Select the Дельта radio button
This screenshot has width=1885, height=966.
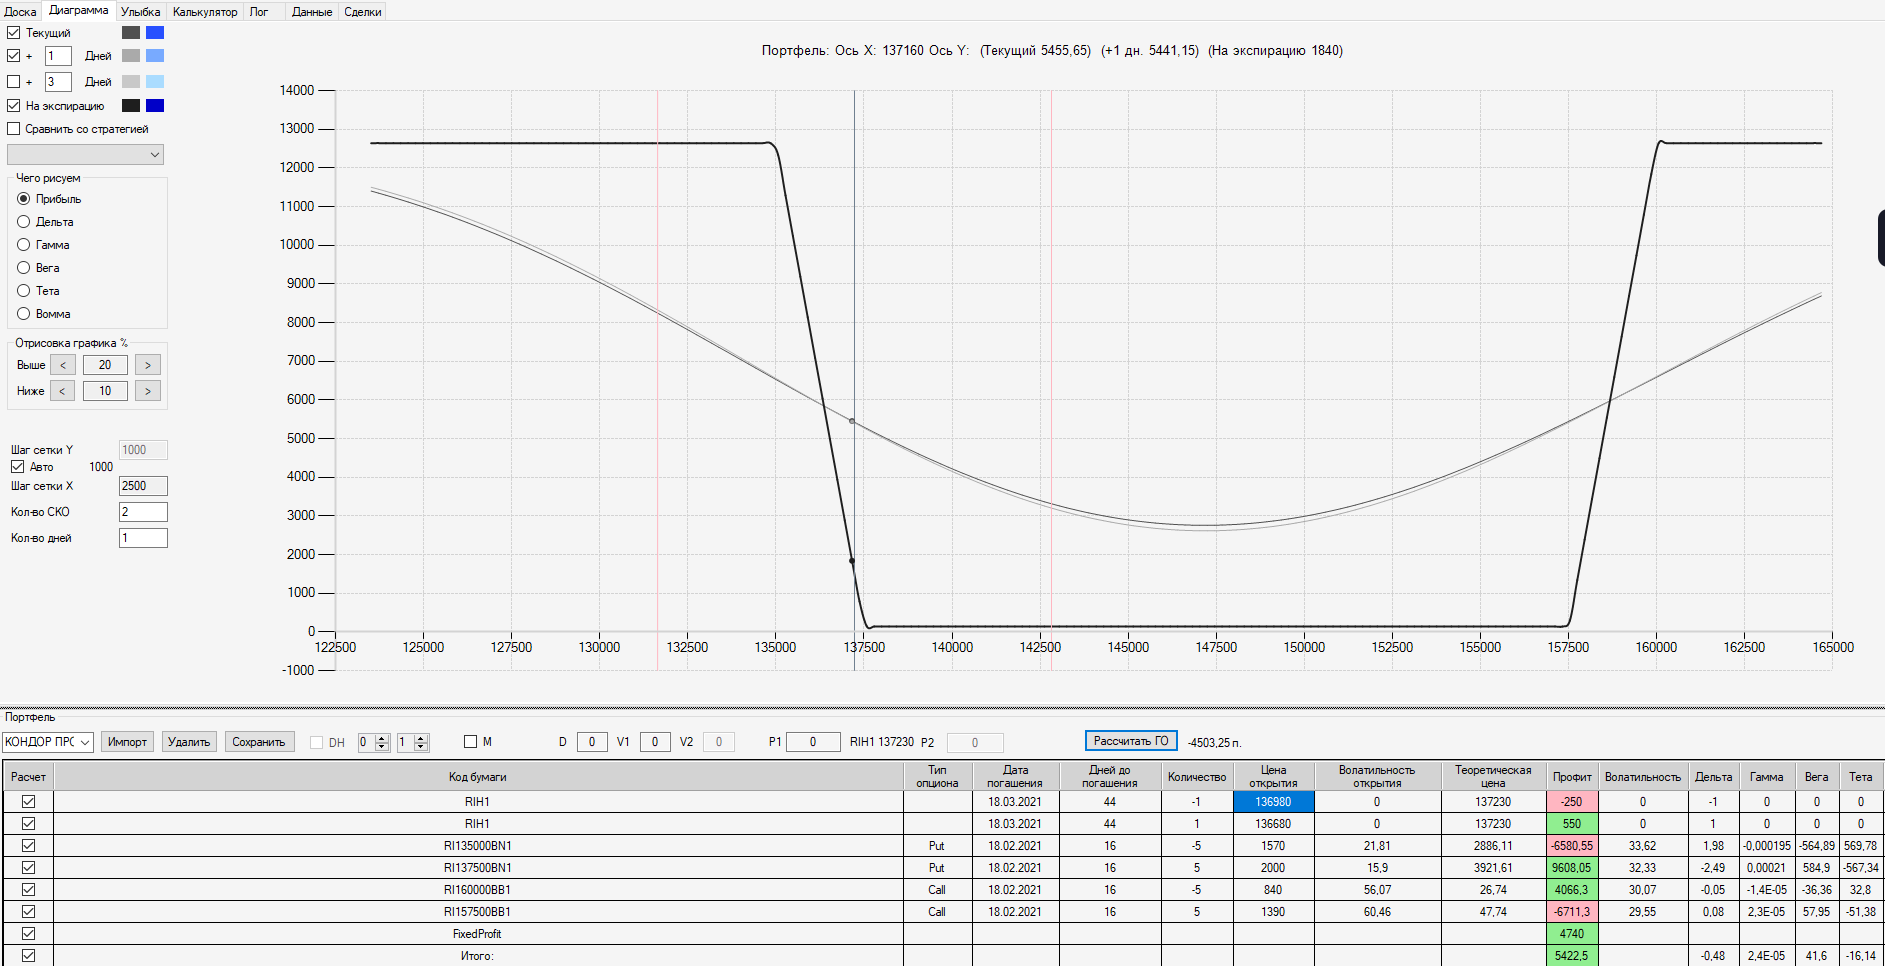point(24,222)
